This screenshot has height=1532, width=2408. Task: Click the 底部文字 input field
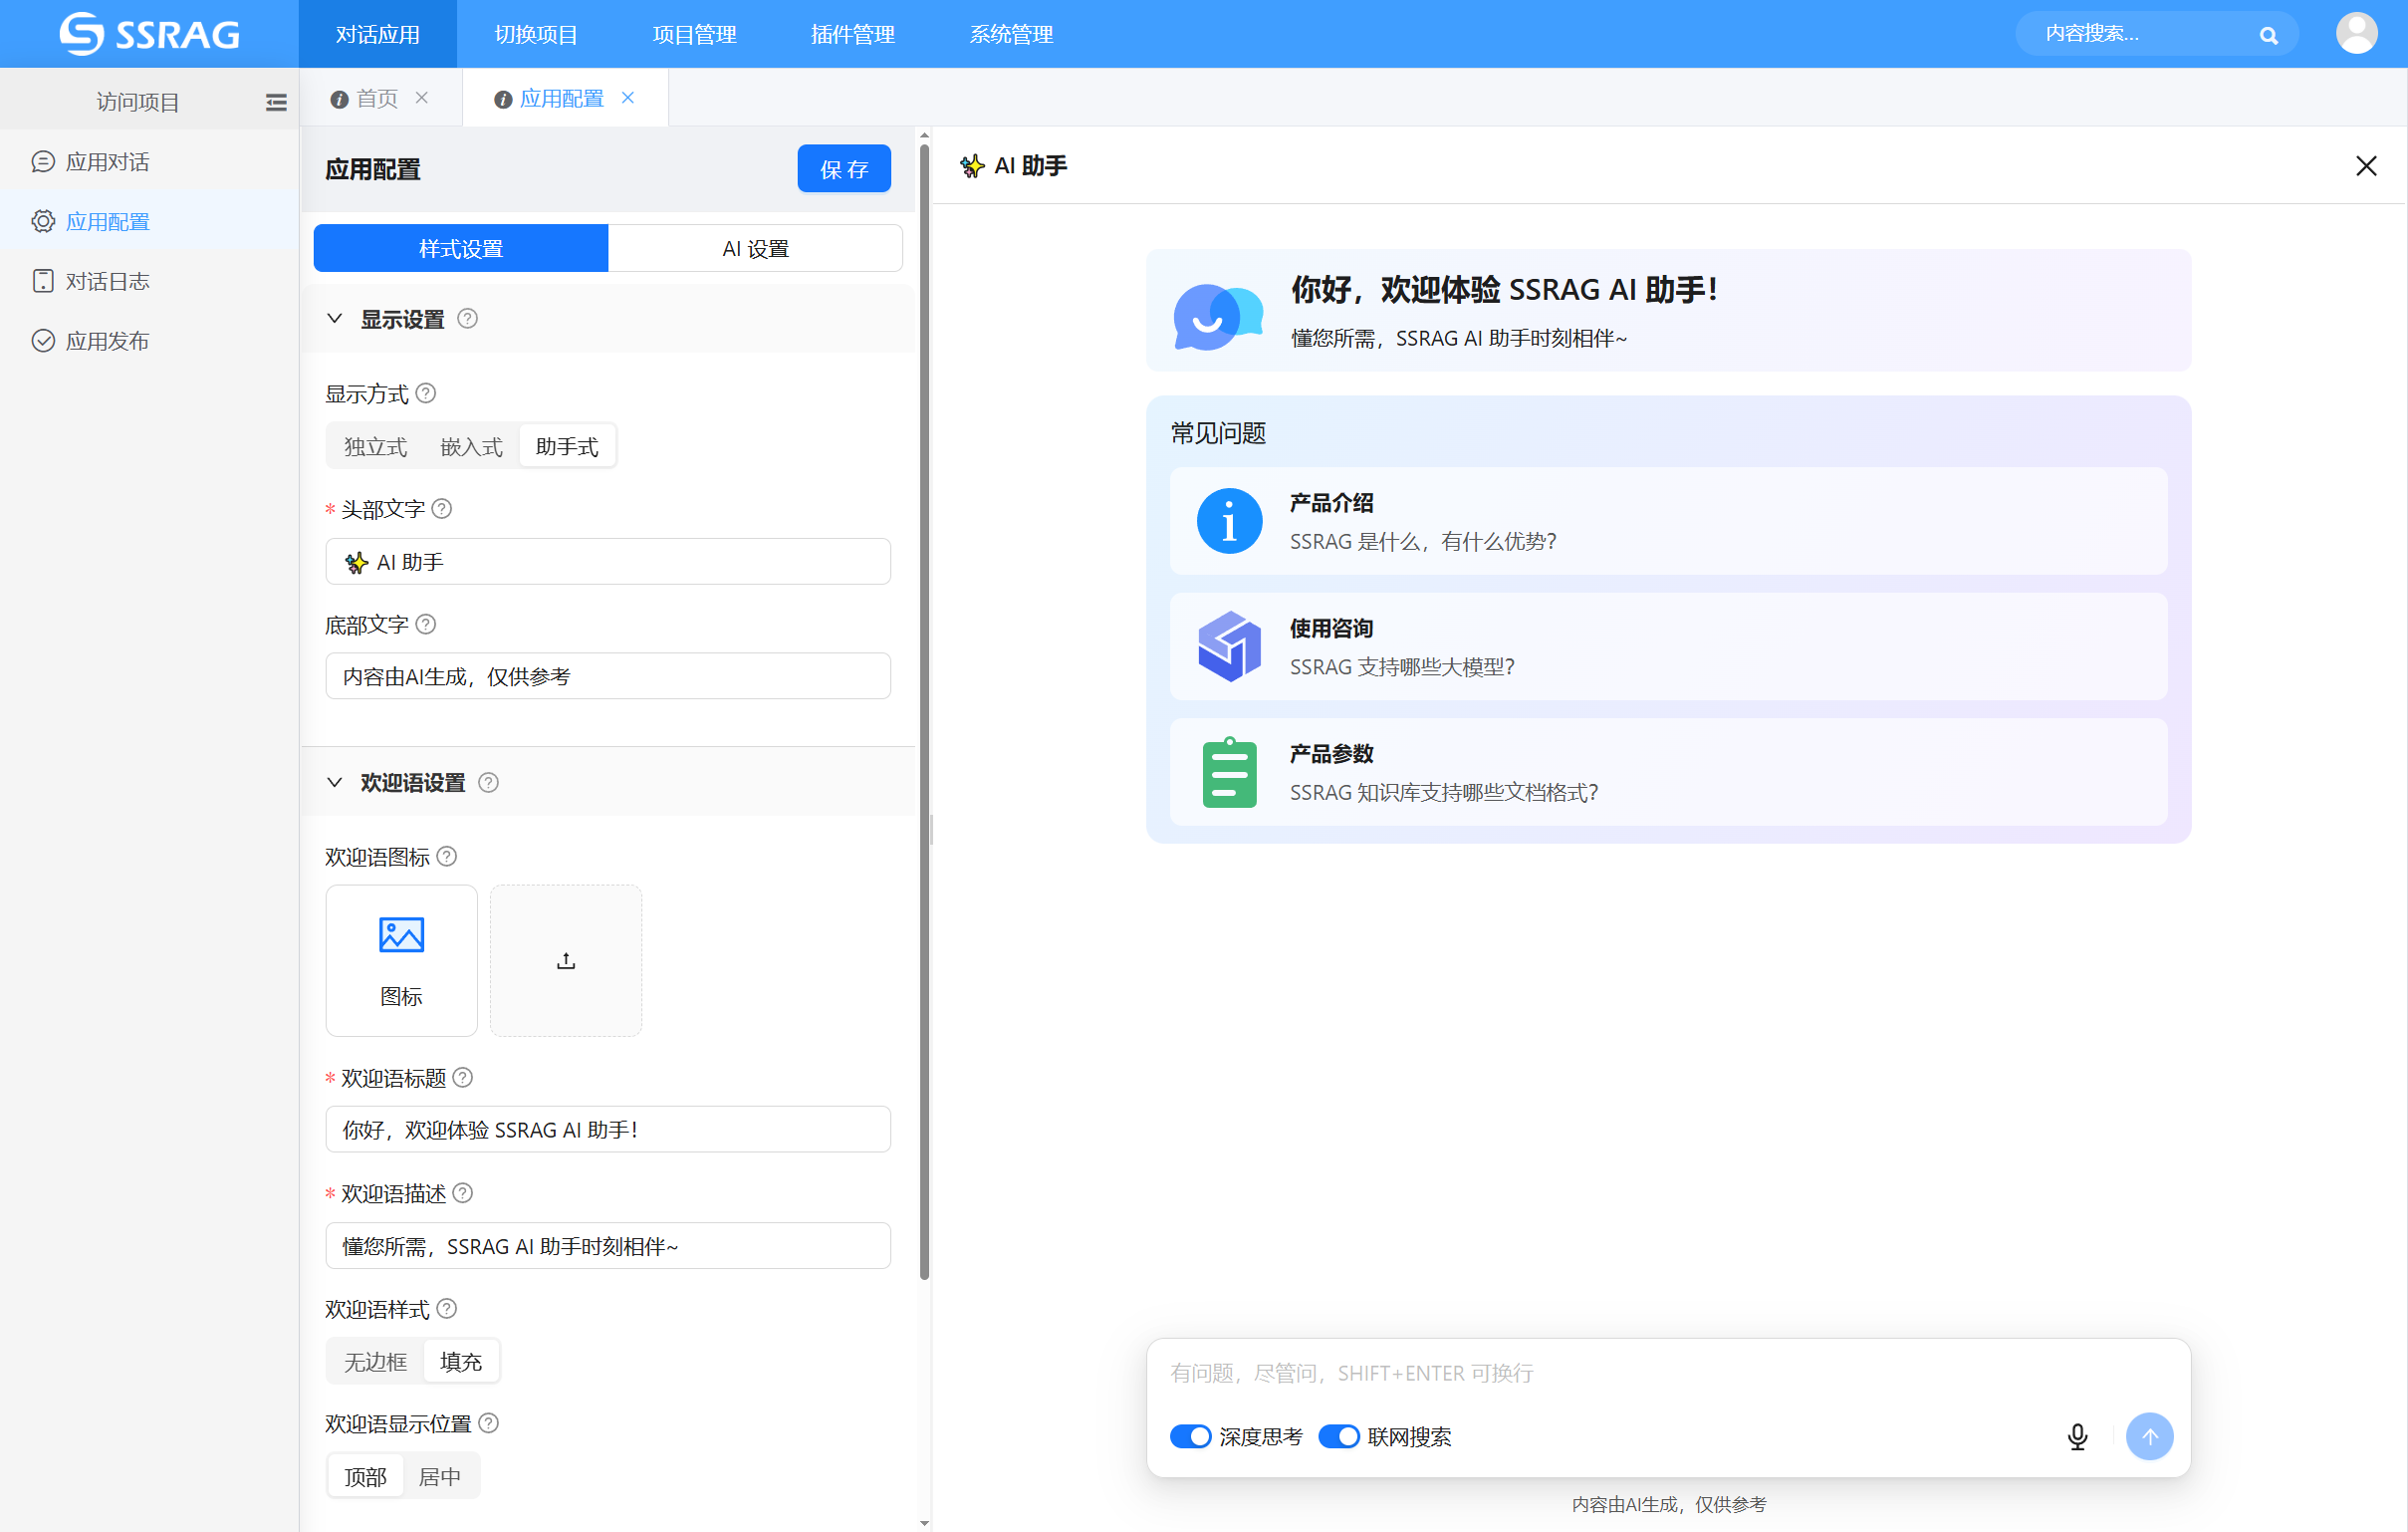tap(608, 677)
